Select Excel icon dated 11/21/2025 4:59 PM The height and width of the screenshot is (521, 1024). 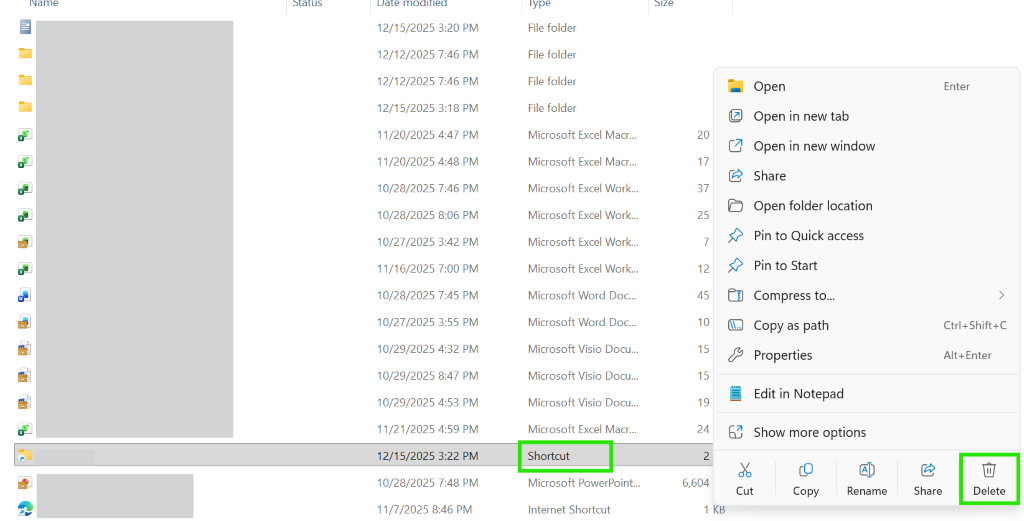(x=25, y=430)
